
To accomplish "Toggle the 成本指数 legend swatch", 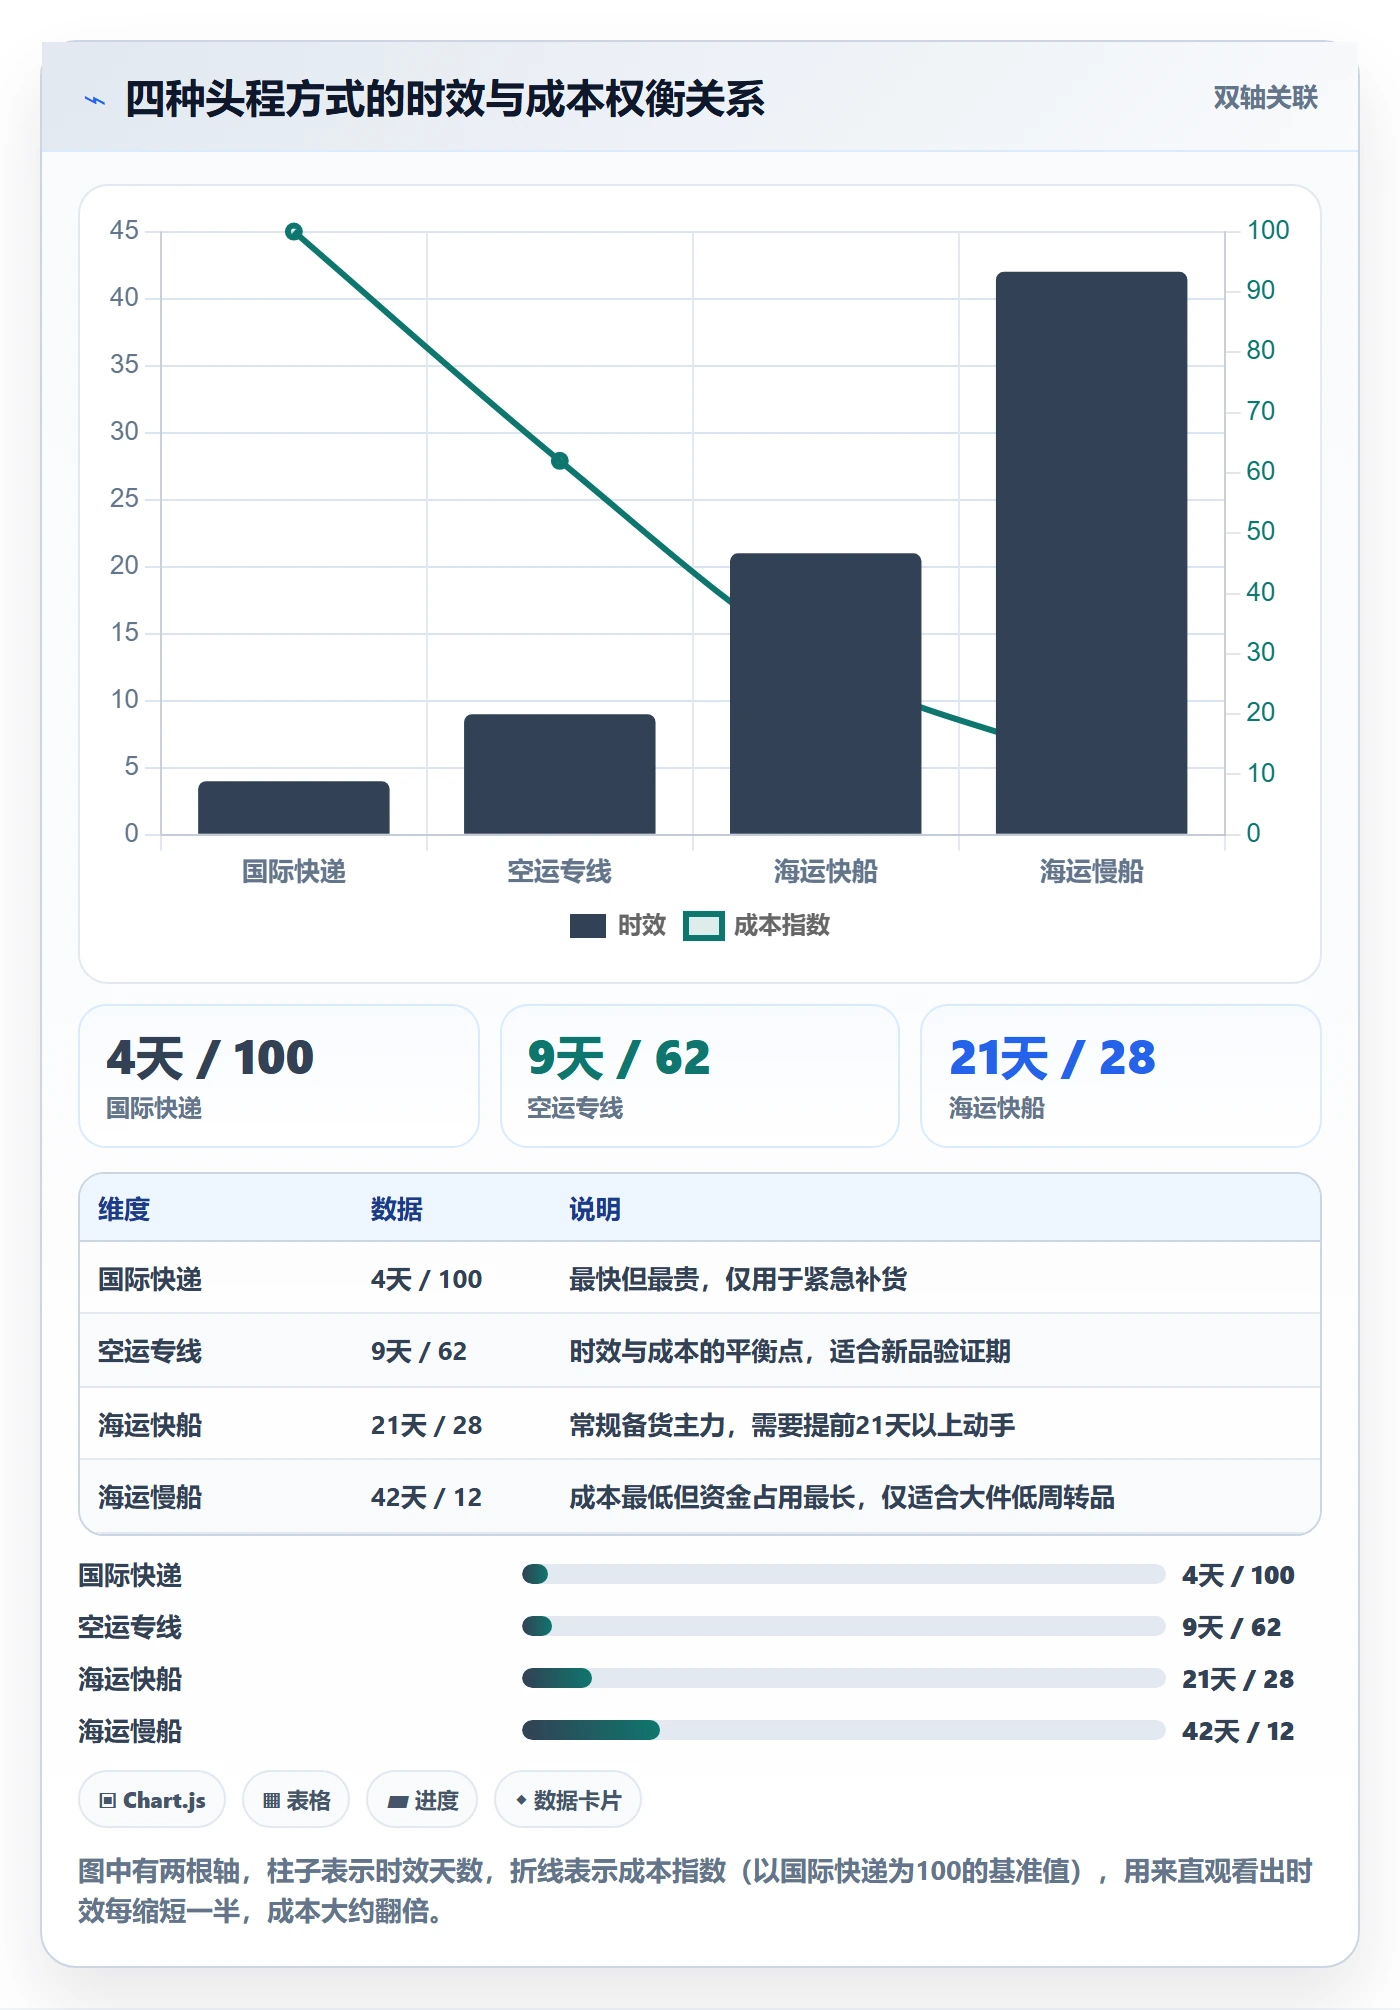I will pyautogui.click(x=703, y=926).
